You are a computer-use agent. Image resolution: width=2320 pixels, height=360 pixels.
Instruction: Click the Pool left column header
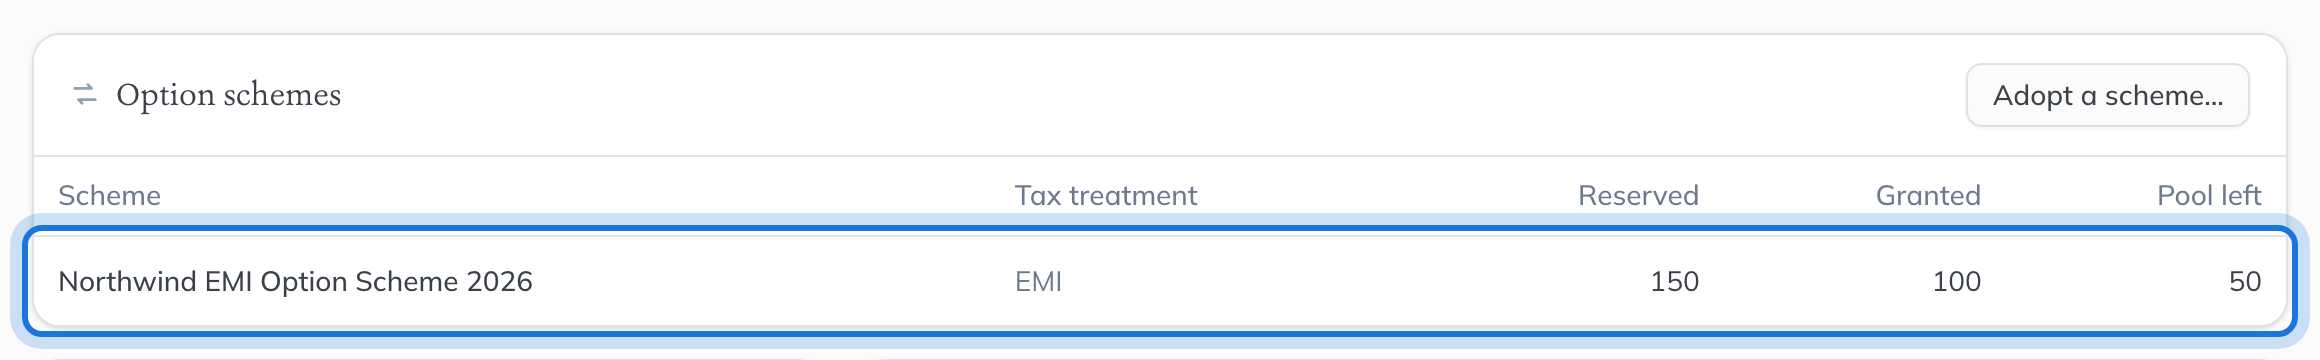pyautogui.click(x=2209, y=195)
